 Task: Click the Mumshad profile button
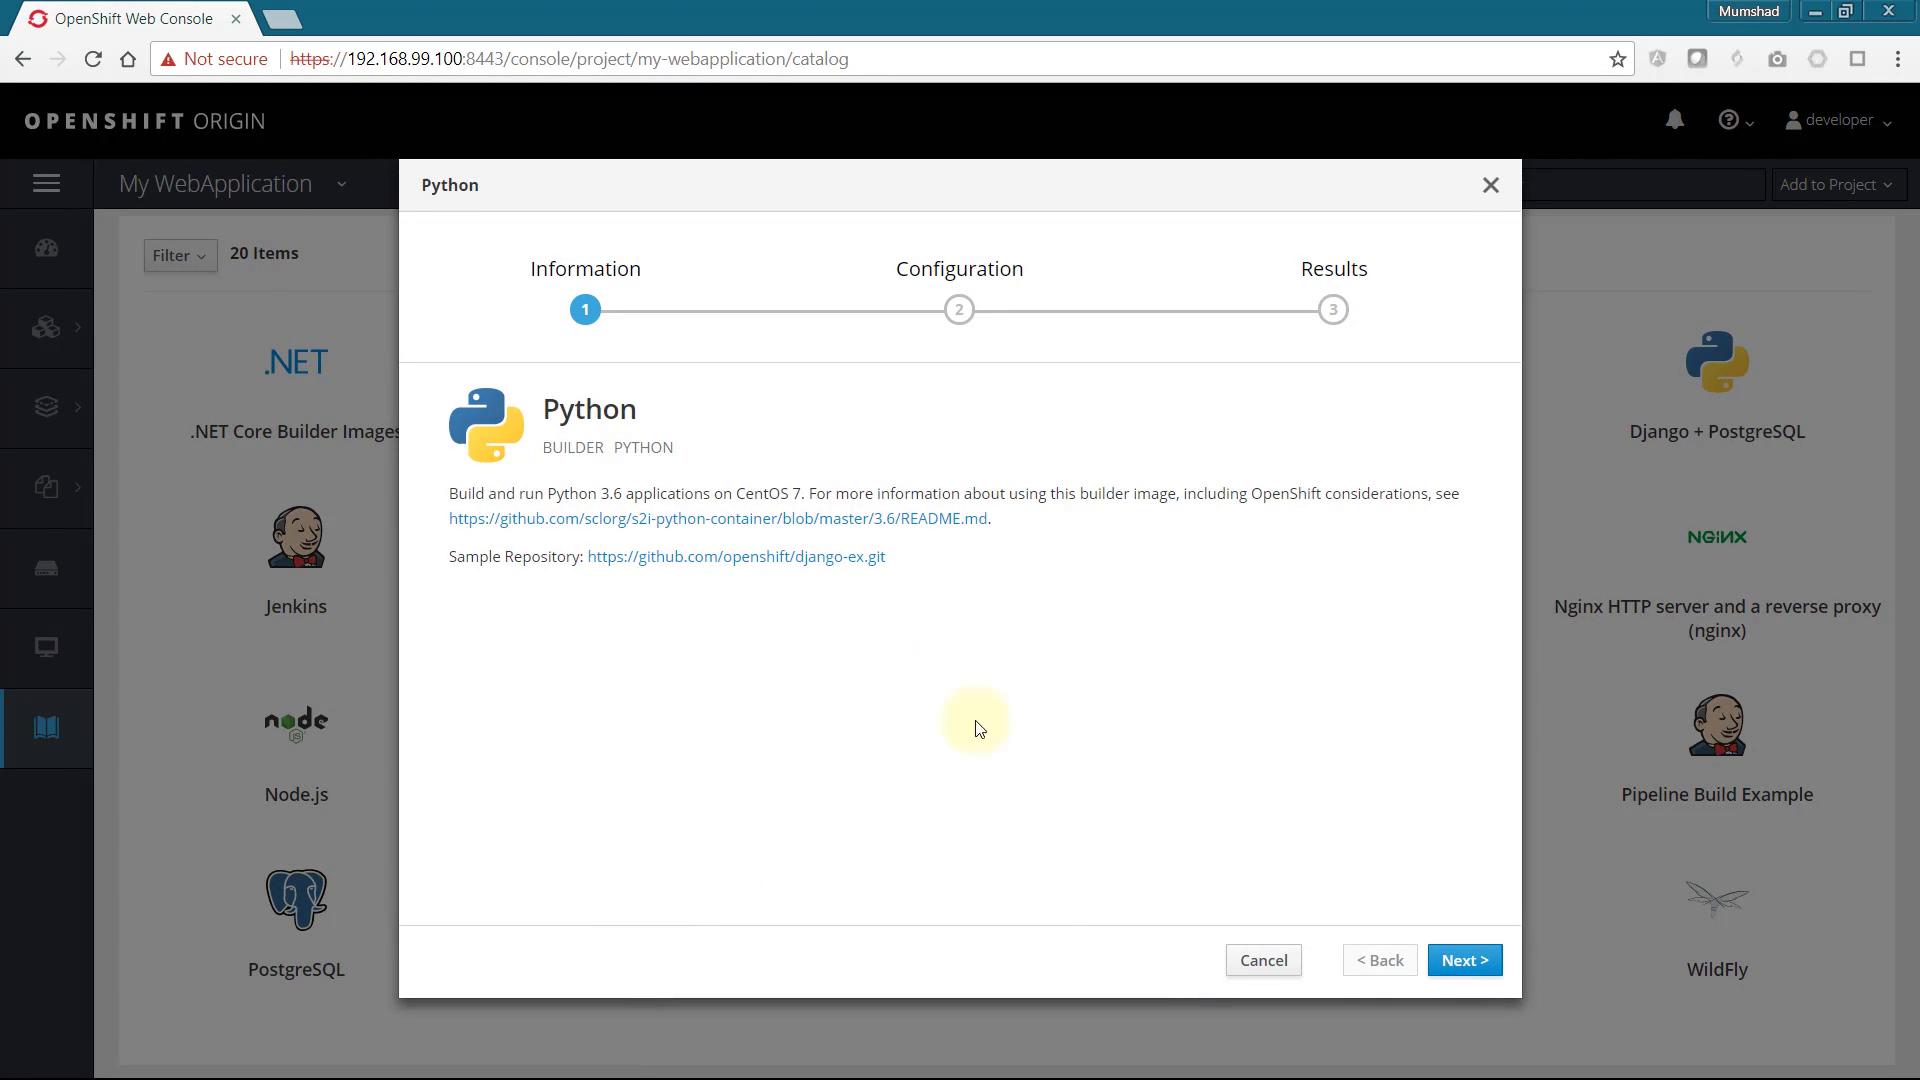click(x=1749, y=11)
